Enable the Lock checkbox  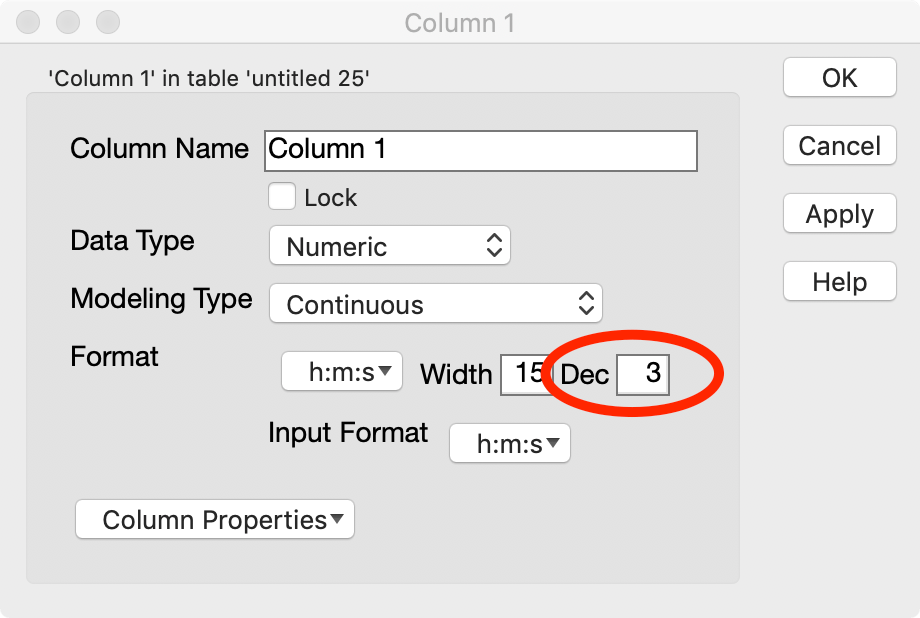point(282,197)
